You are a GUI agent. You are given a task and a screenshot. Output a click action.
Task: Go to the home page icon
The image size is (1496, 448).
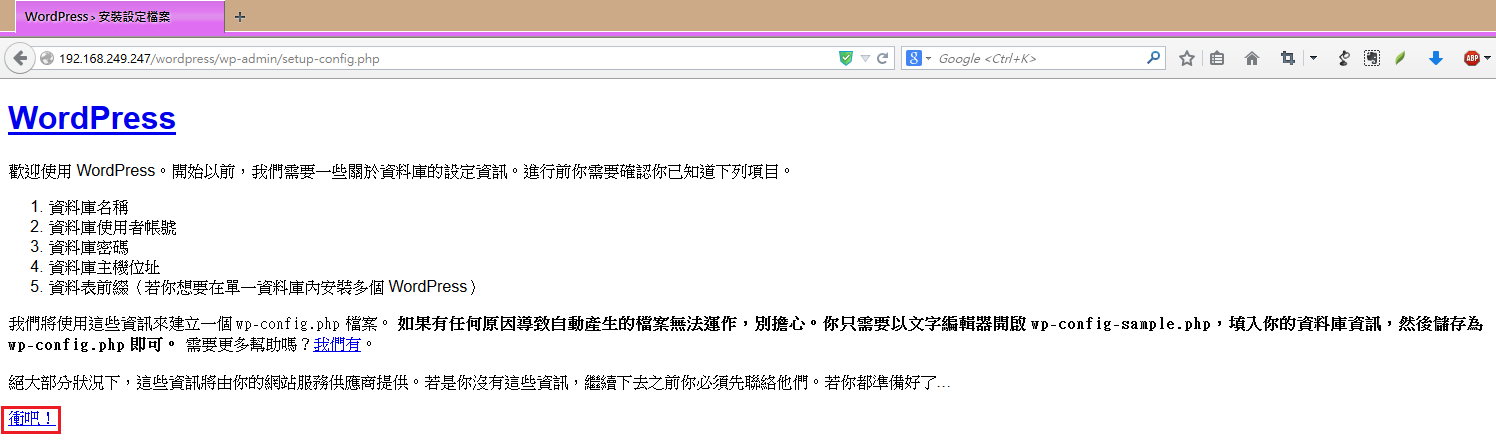(1251, 58)
